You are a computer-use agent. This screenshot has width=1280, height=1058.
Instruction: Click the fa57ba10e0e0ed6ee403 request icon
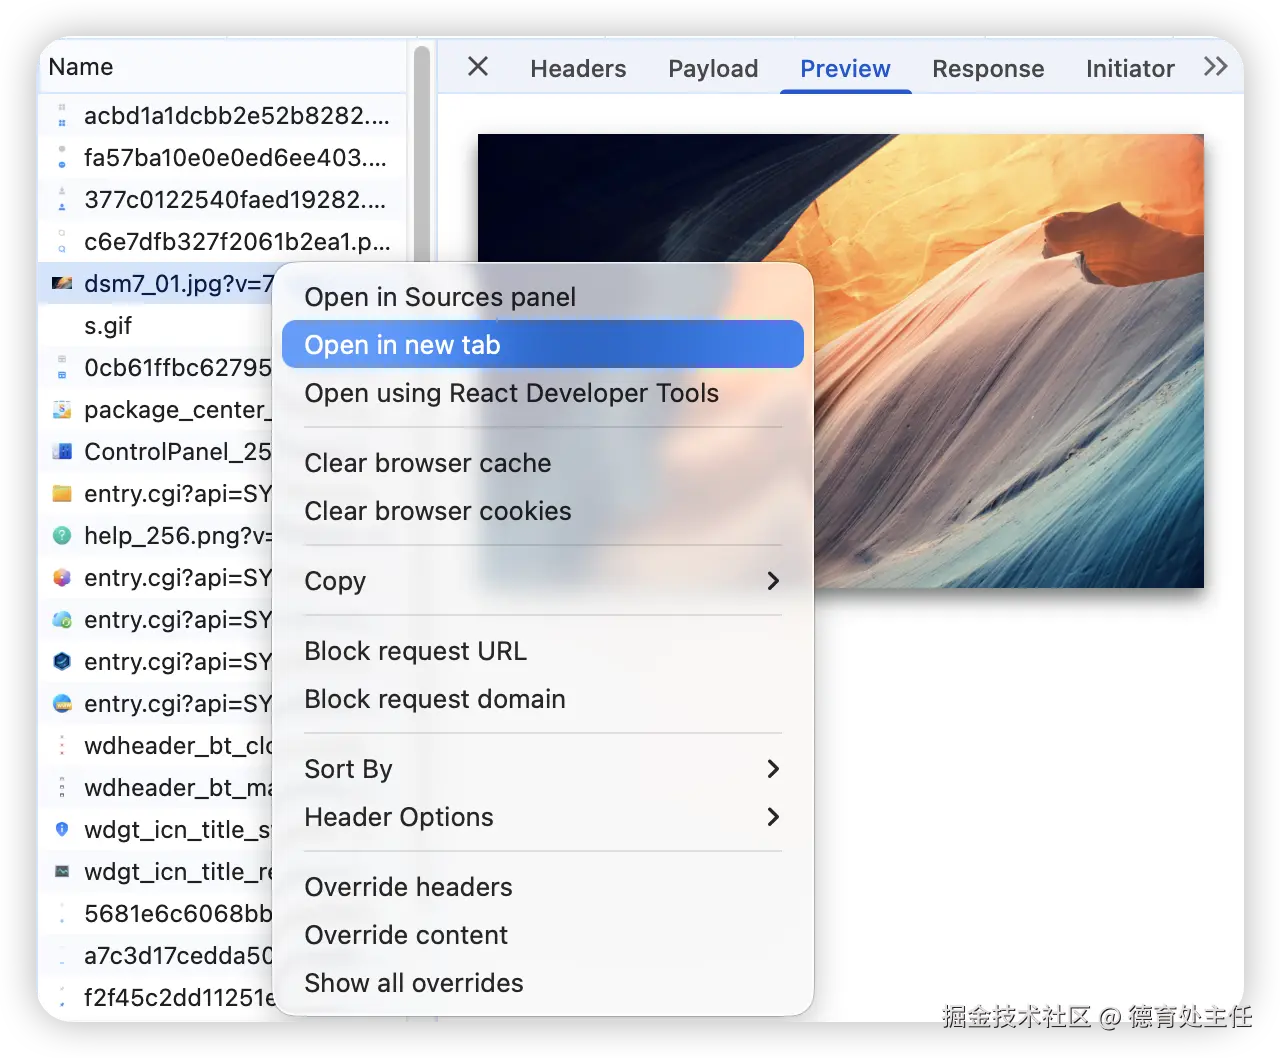tap(62, 158)
